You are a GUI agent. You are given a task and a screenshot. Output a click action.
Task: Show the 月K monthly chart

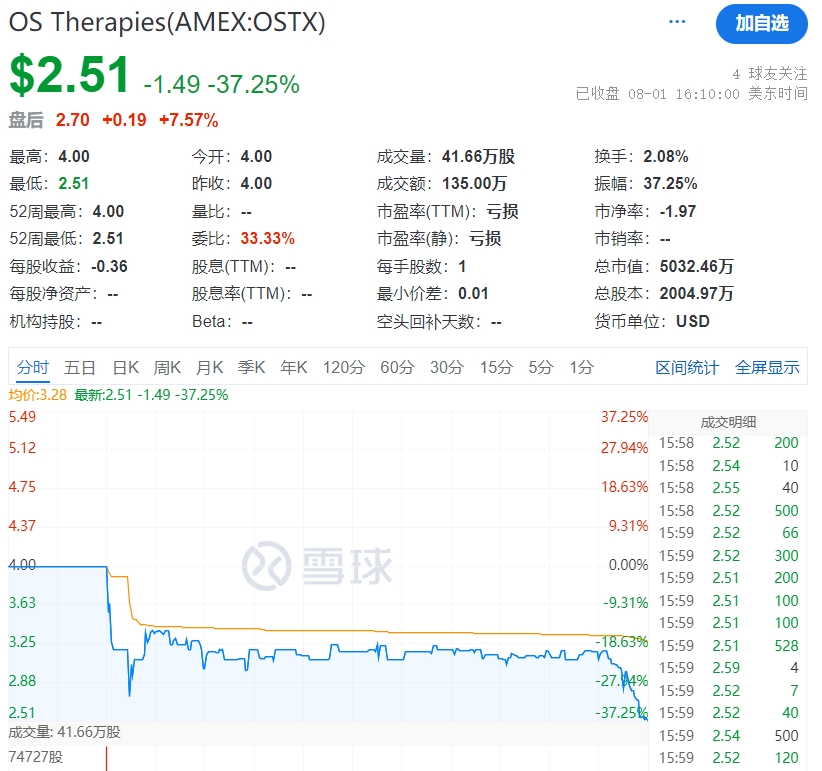pyautogui.click(x=209, y=367)
